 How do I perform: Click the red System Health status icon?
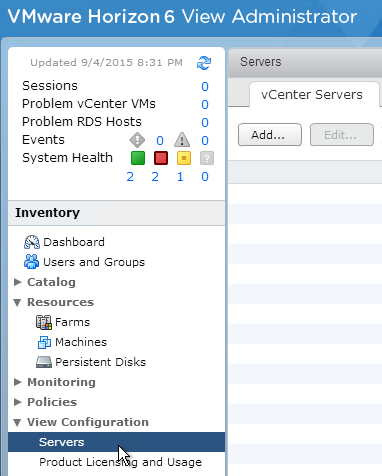point(161,158)
